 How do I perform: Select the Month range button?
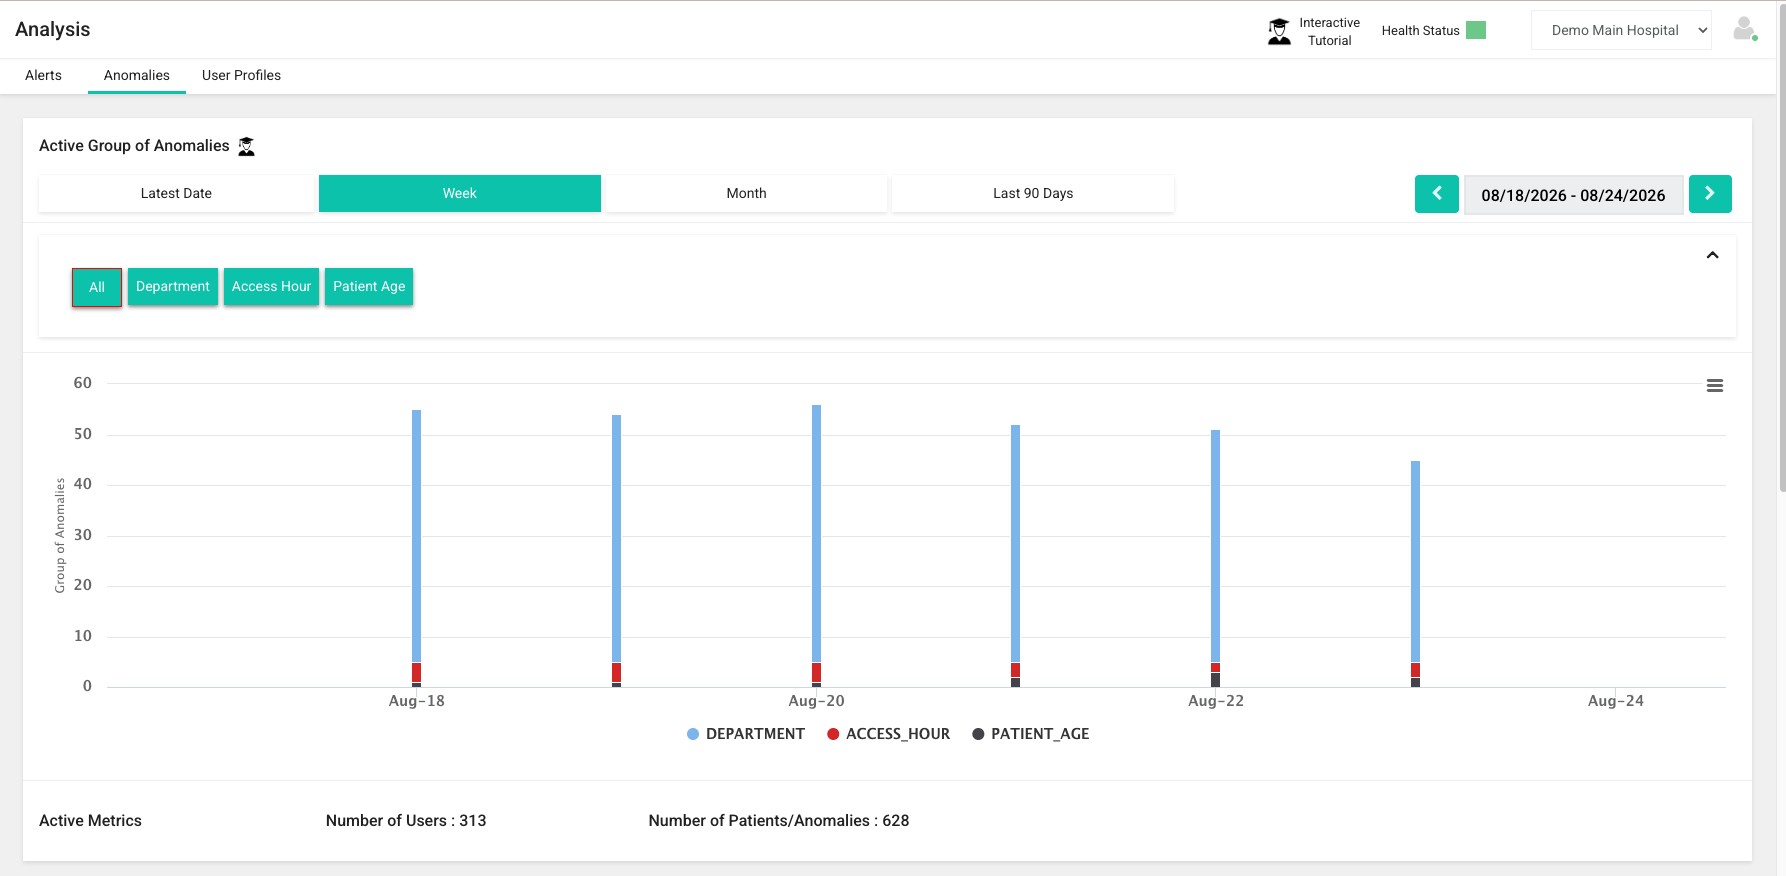(746, 193)
